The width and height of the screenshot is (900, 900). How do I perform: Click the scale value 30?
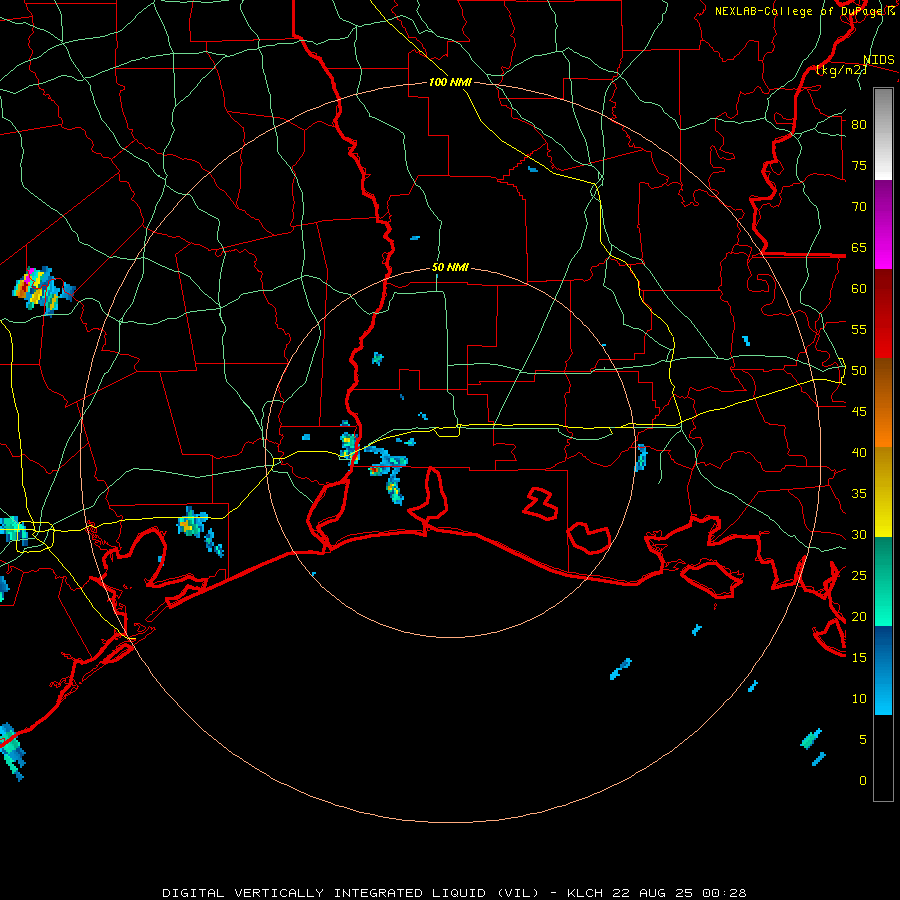pyautogui.click(x=859, y=535)
